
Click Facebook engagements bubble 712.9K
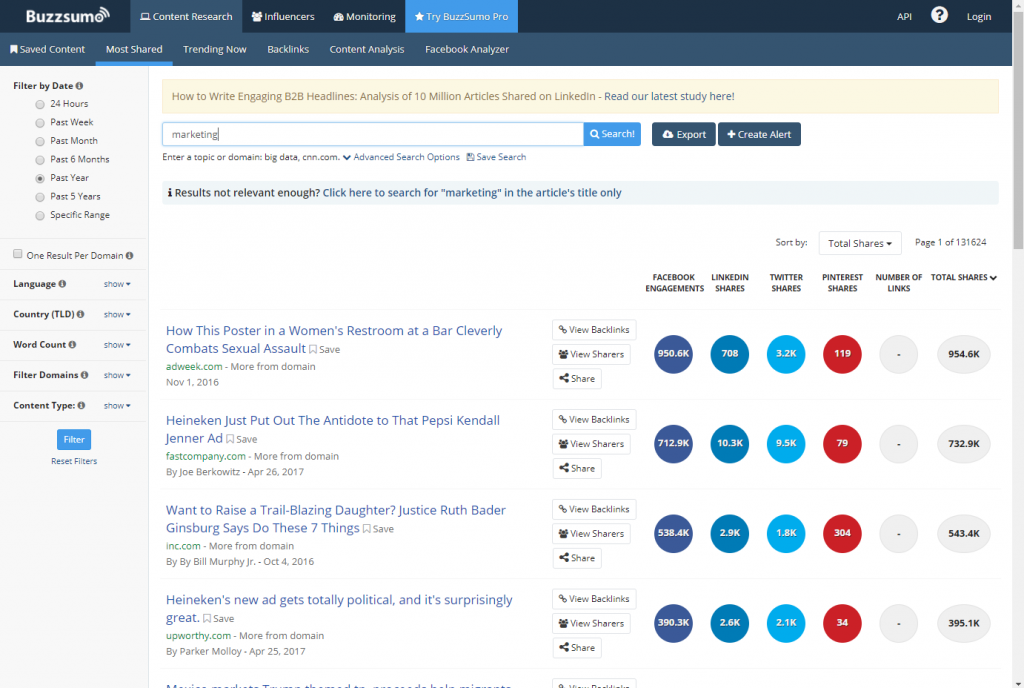[673, 443]
